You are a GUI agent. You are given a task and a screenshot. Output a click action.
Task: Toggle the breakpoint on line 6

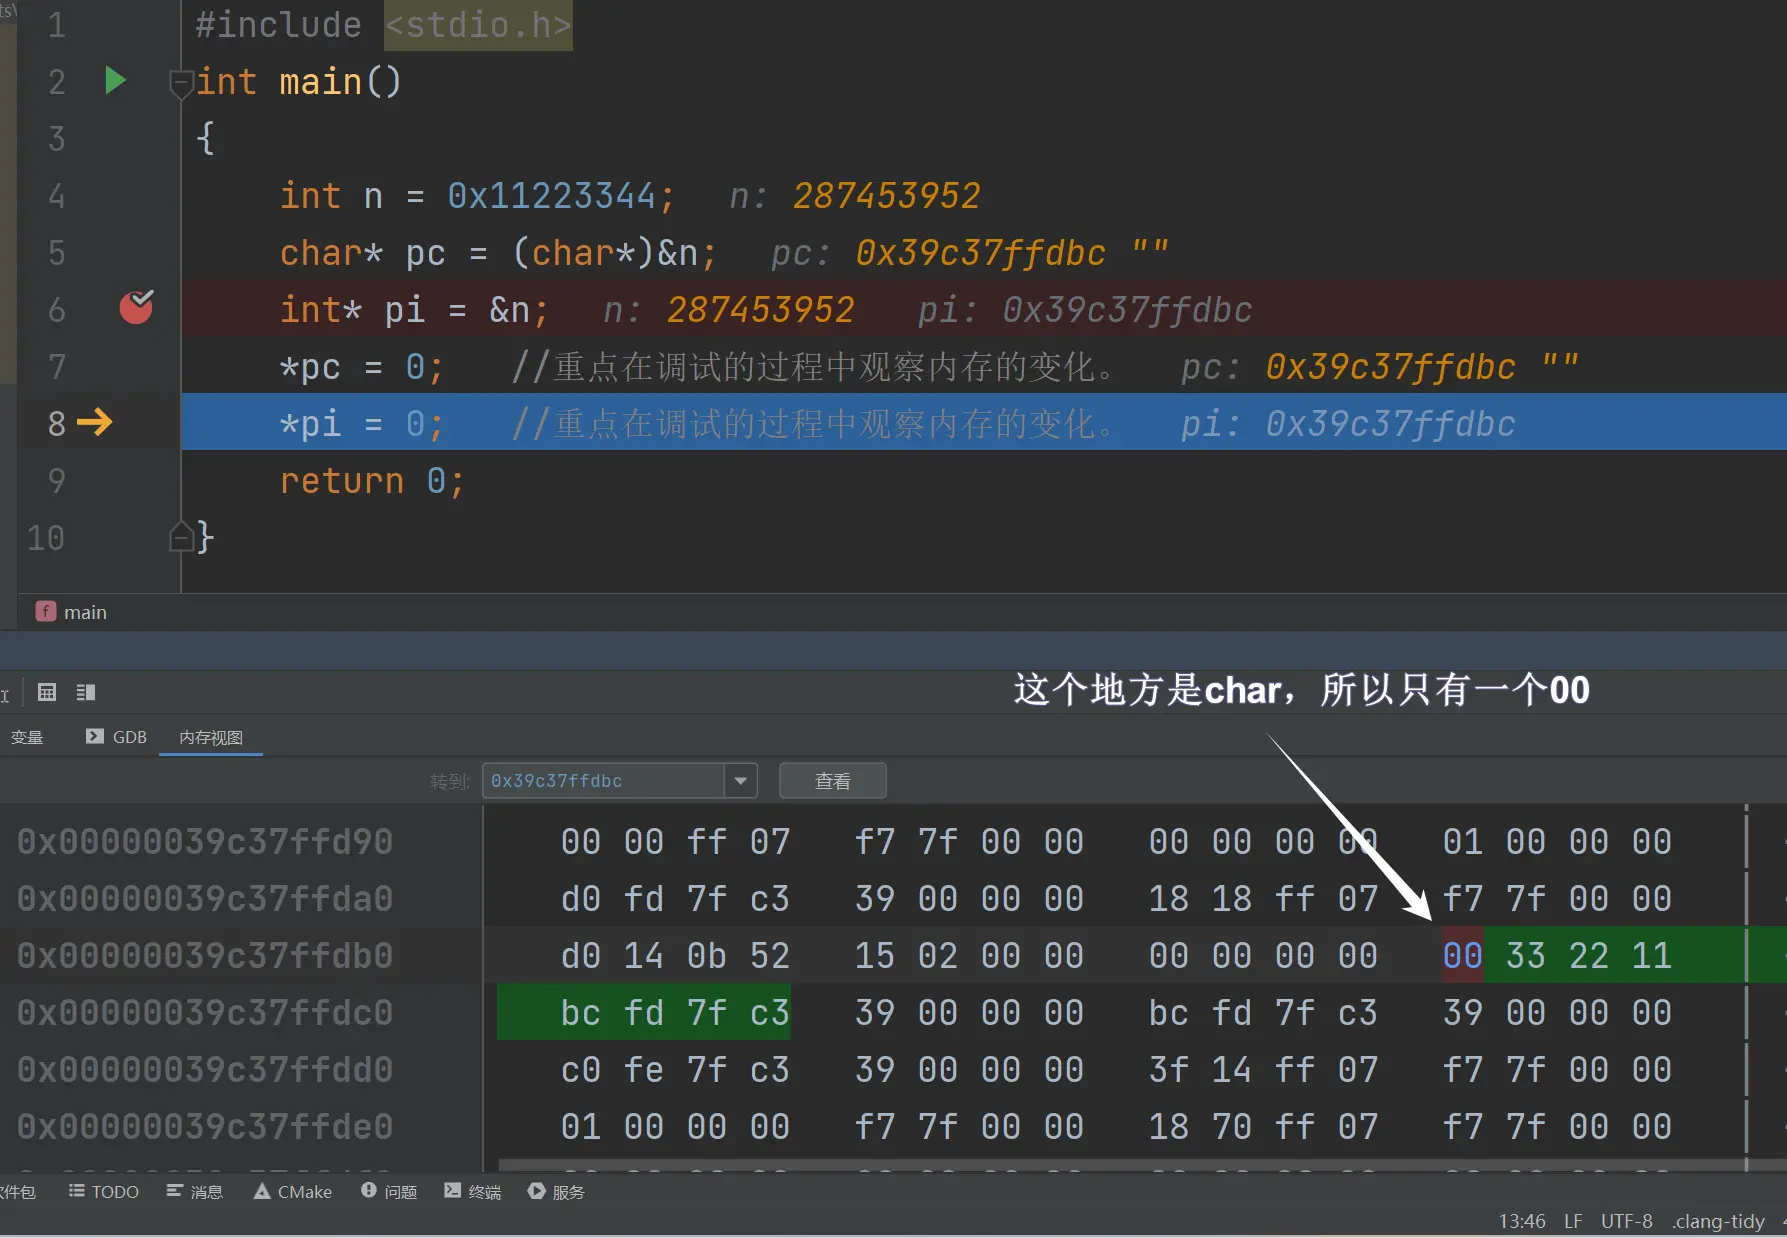pos(136,307)
